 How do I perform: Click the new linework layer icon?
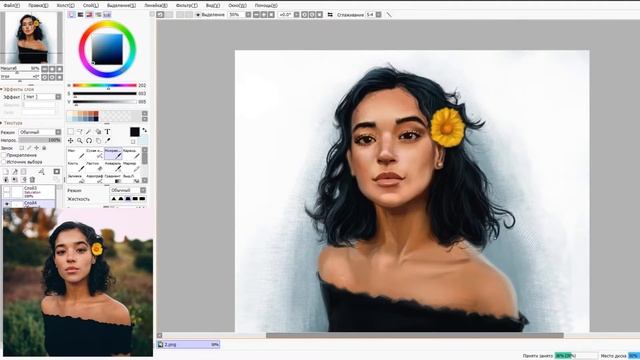[15, 172]
